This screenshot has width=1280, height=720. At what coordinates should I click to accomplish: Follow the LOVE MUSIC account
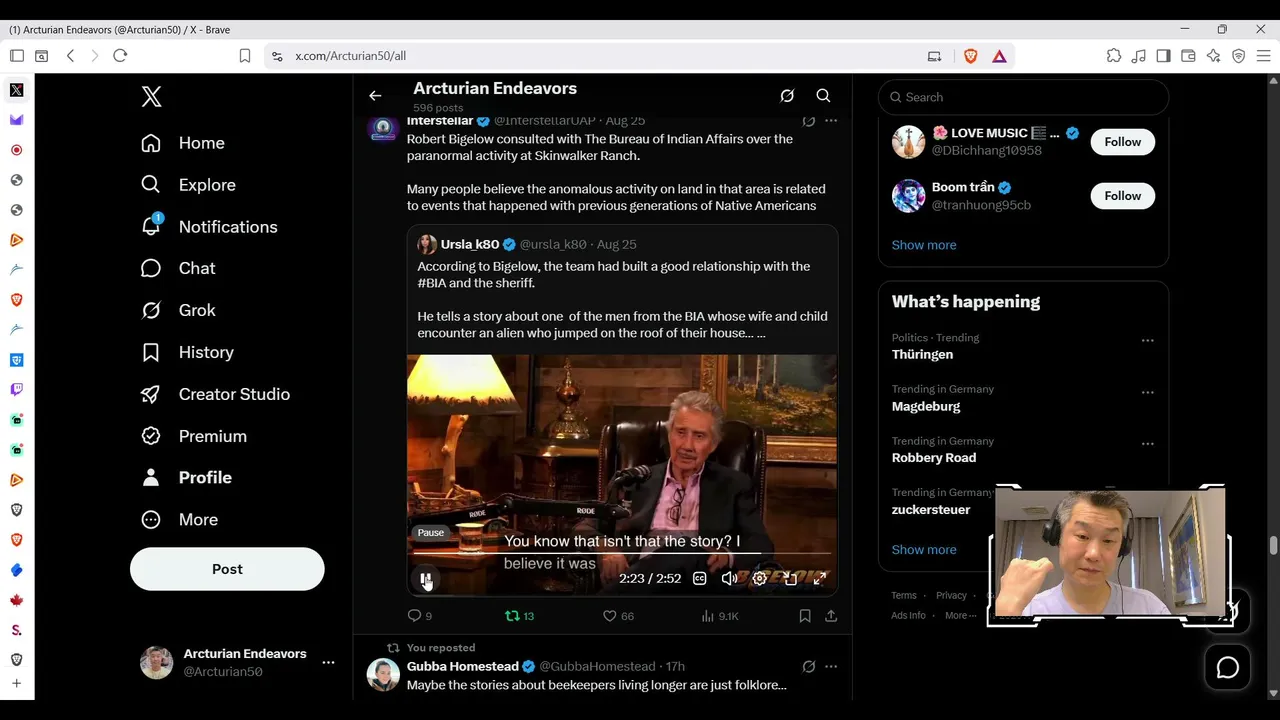click(x=1122, y=142)
